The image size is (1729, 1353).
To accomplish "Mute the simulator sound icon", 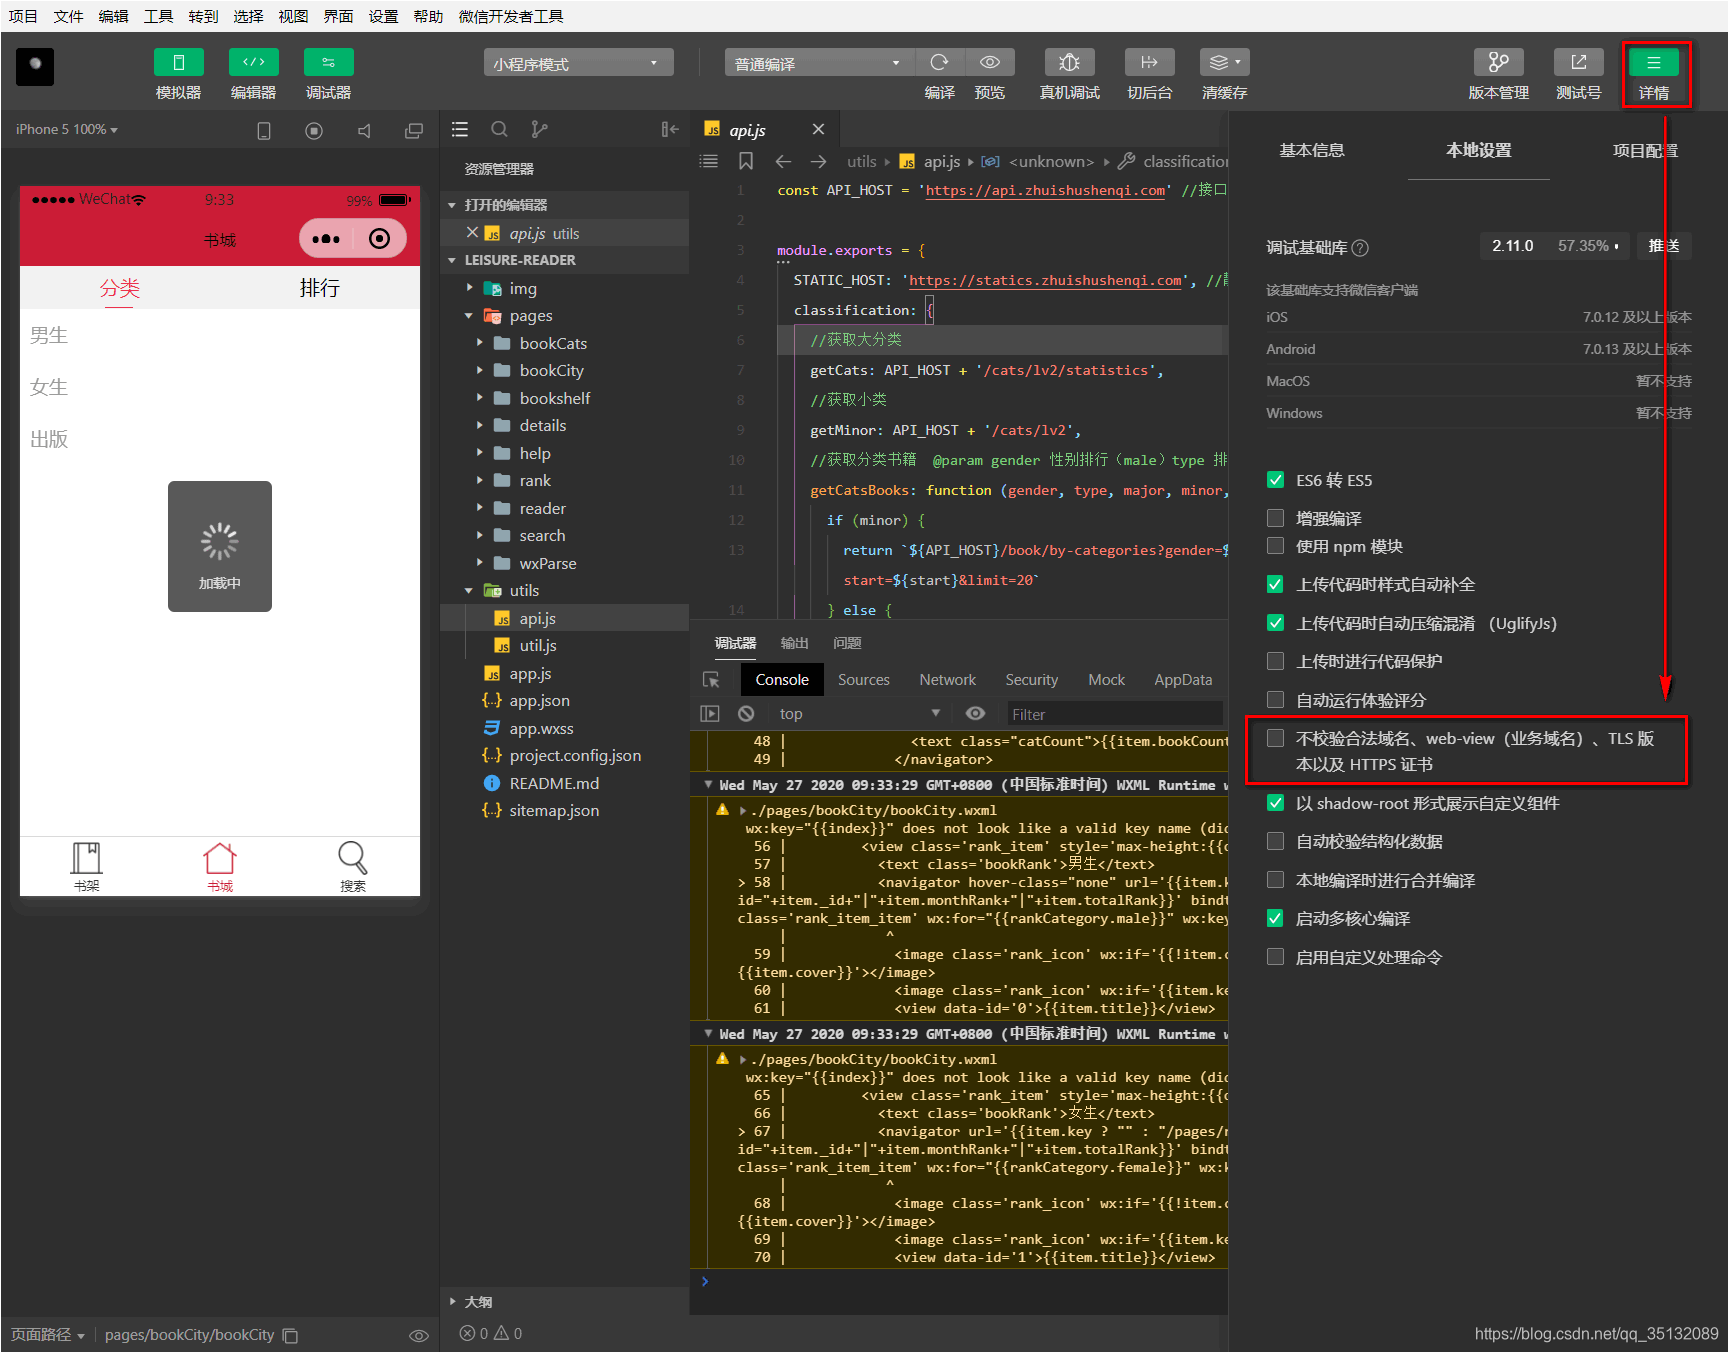I will point(364,130).
